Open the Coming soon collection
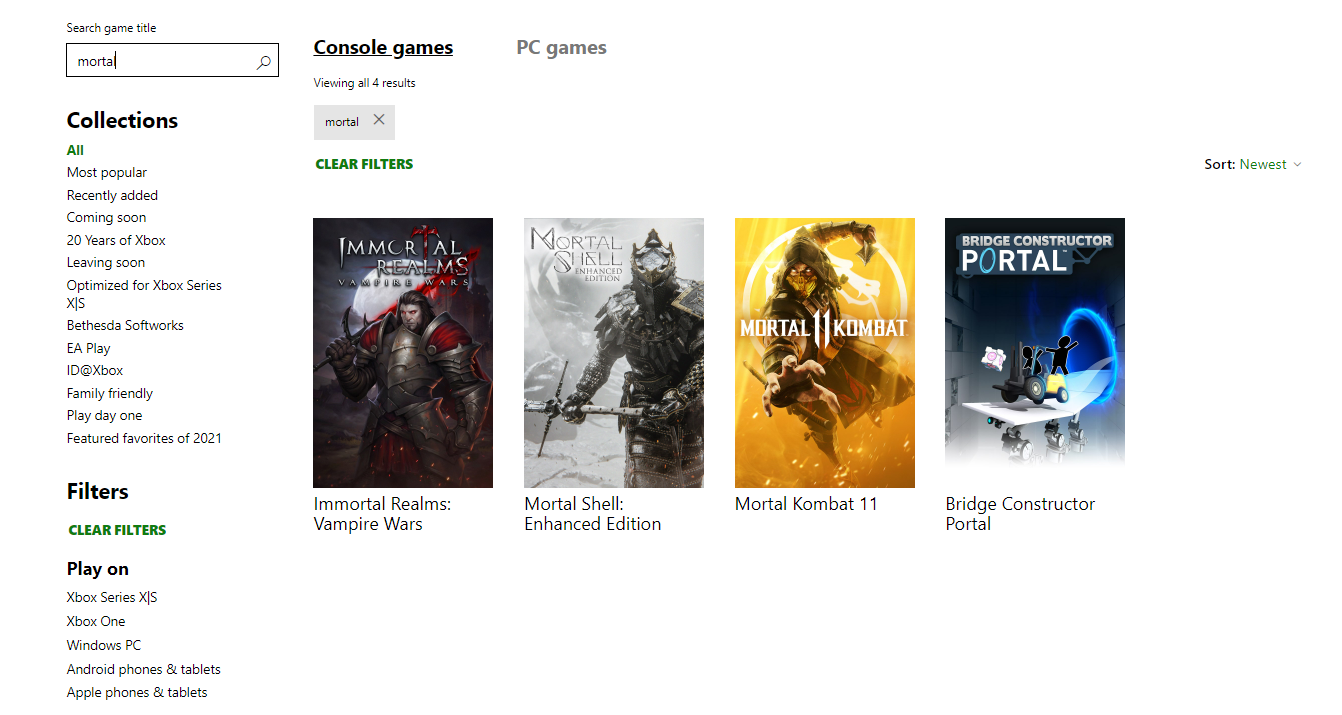 tap(106, 218)
